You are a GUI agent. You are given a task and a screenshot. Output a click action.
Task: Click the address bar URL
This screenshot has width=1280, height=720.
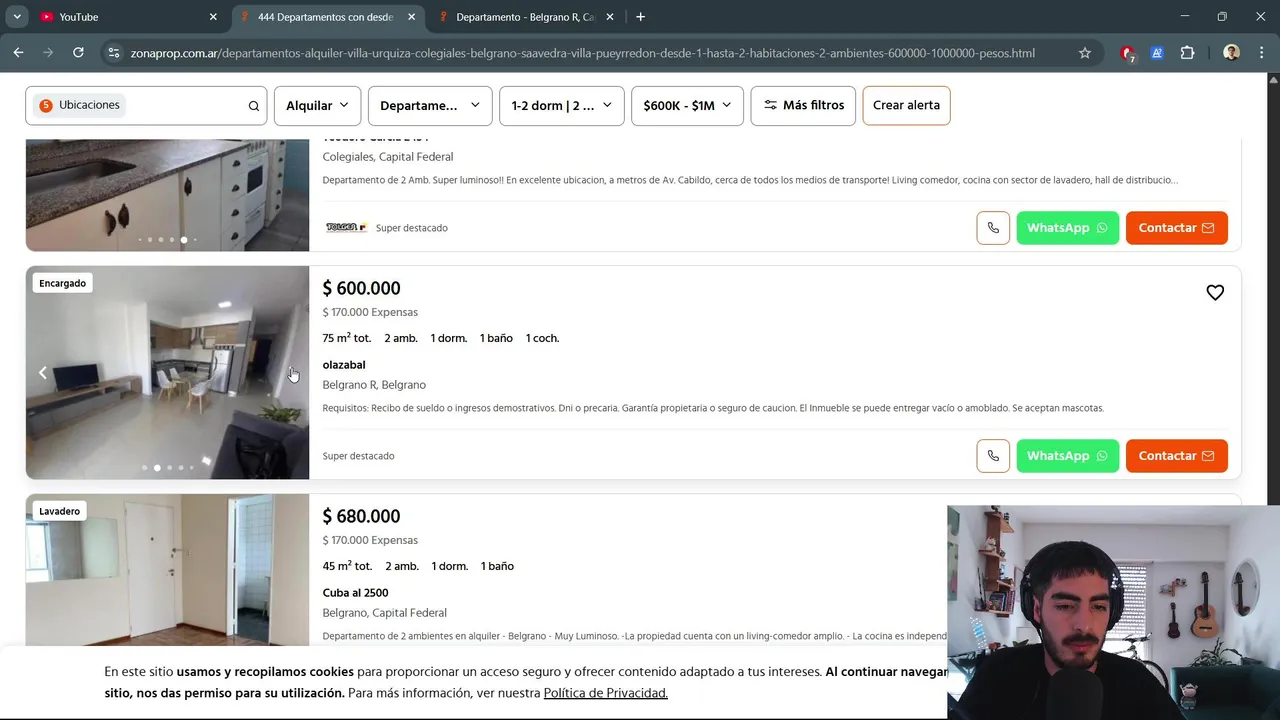click(582, 53)
